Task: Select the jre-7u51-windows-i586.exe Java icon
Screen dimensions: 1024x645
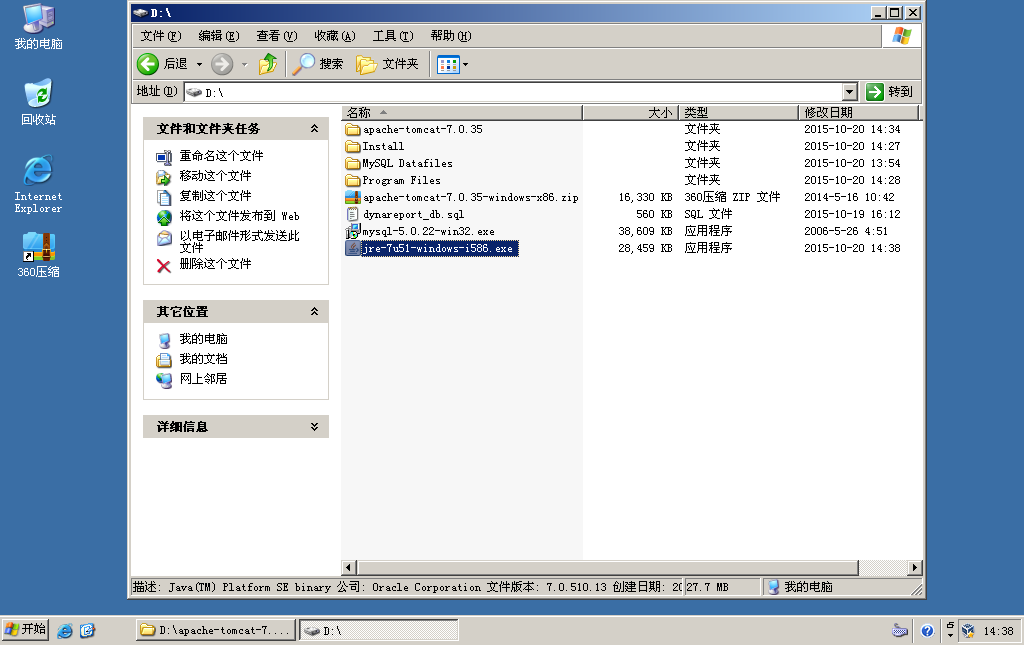Action: point(353,248)
